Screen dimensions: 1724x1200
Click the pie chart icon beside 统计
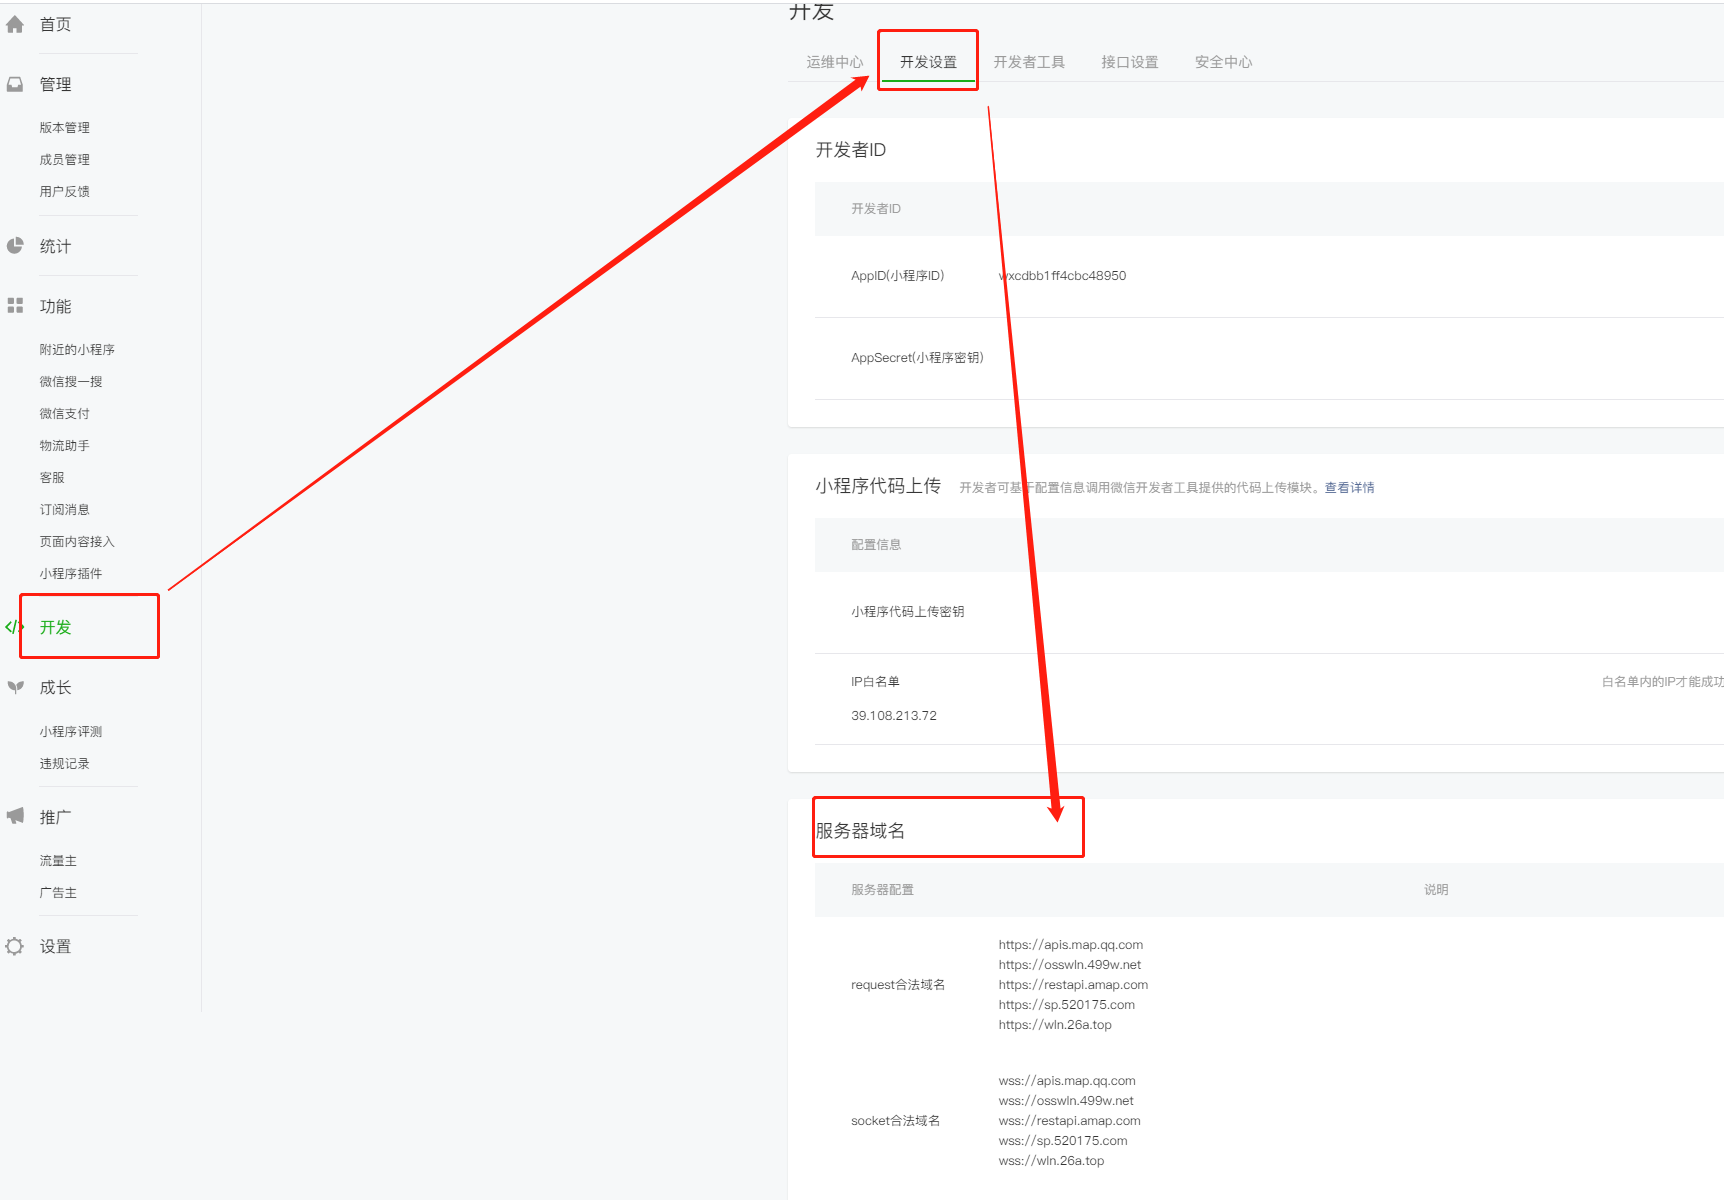pos(15,246)
